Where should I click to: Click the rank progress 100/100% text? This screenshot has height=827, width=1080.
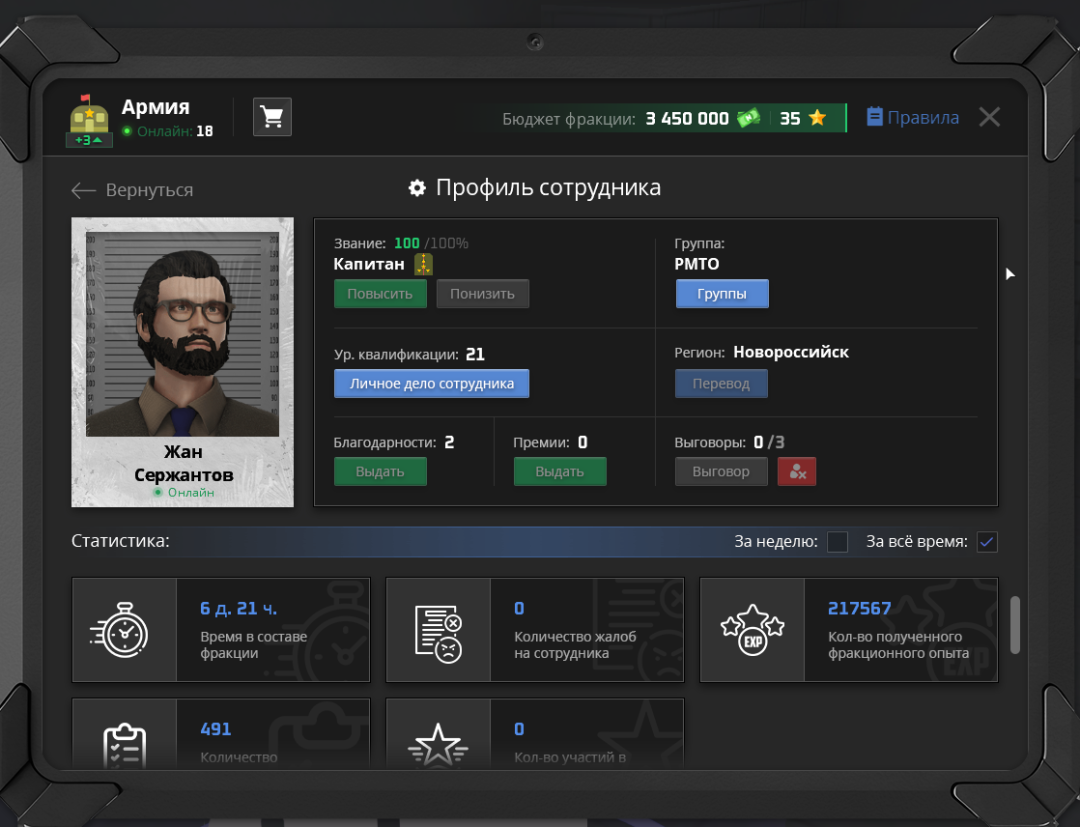(430, 243)
